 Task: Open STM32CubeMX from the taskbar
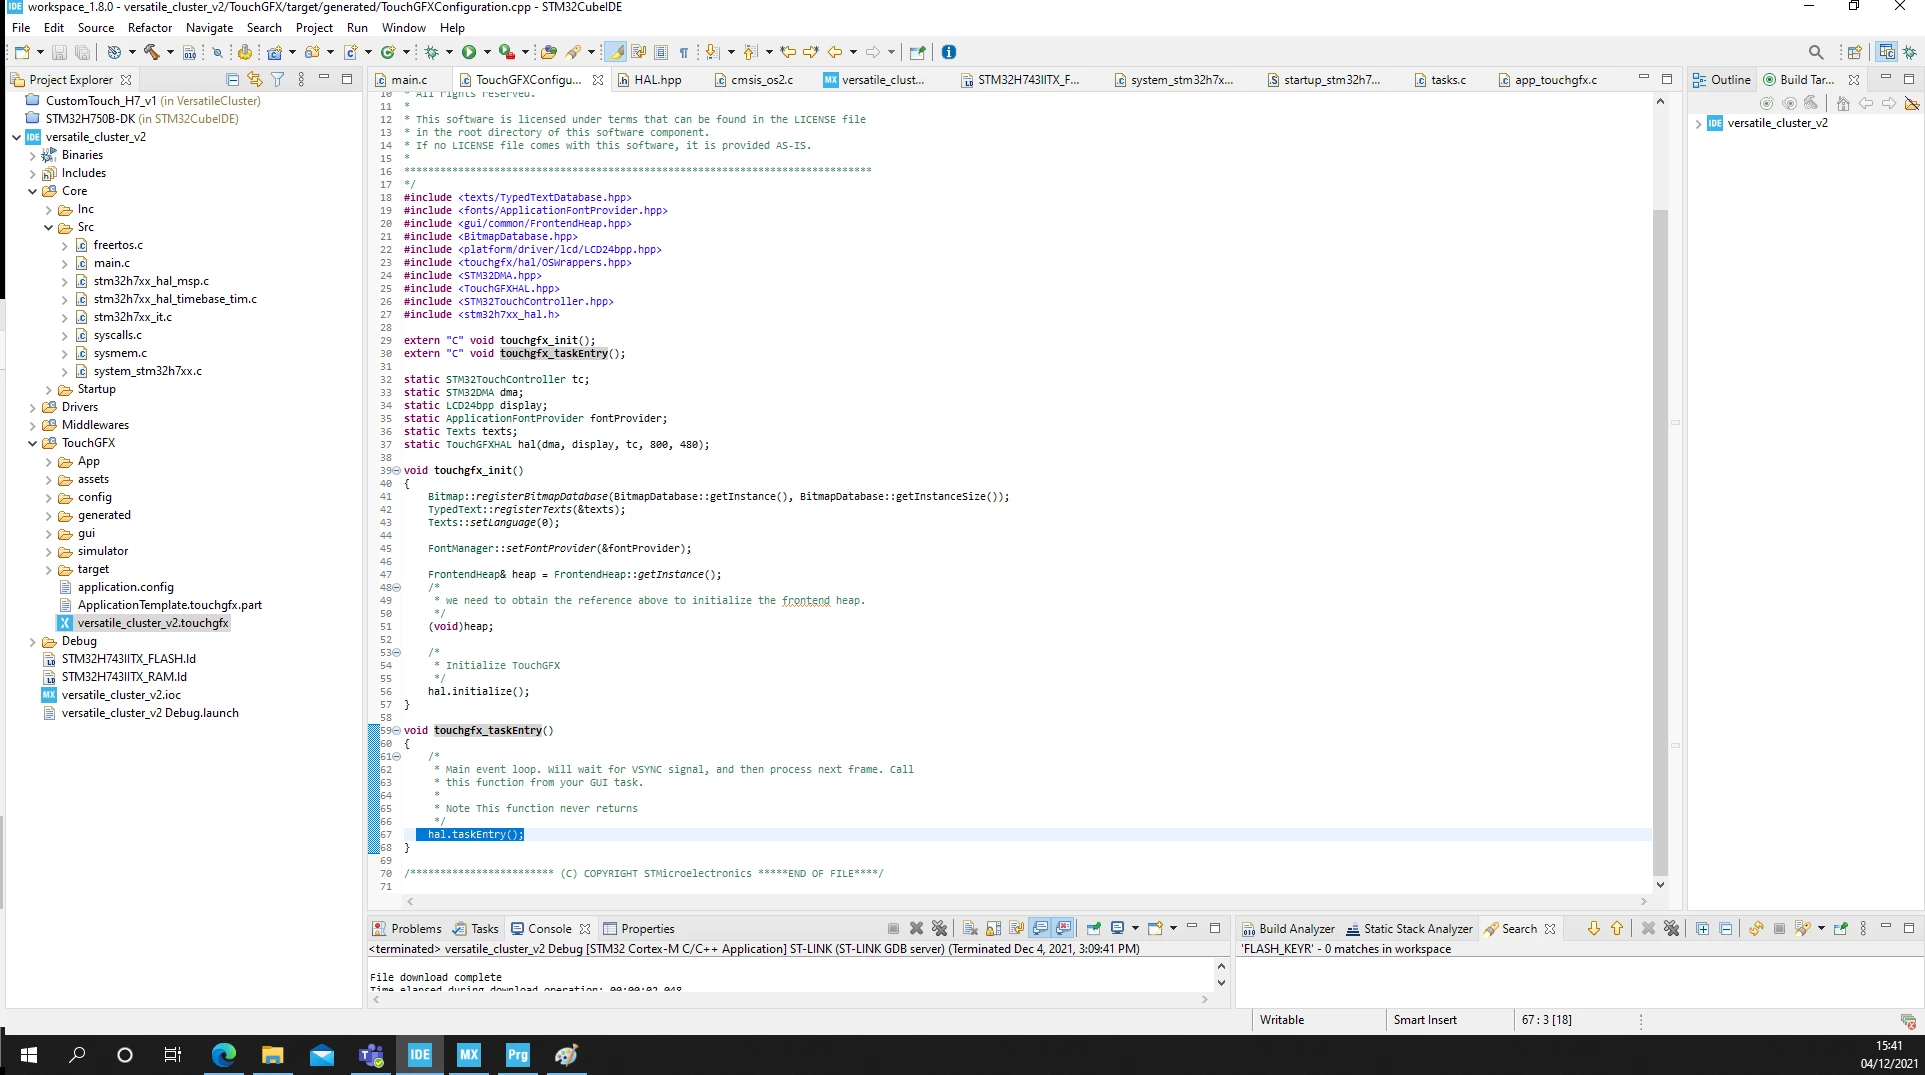pyautogui.click(x=469, y=1054)
